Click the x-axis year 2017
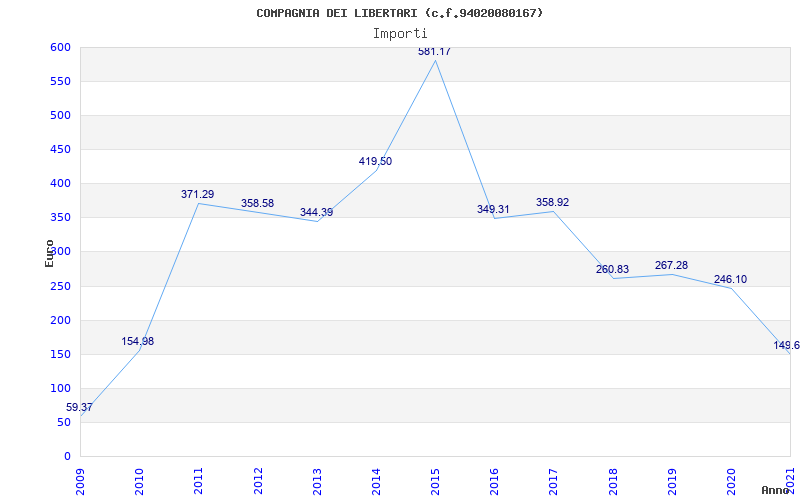 pos(554,481)
